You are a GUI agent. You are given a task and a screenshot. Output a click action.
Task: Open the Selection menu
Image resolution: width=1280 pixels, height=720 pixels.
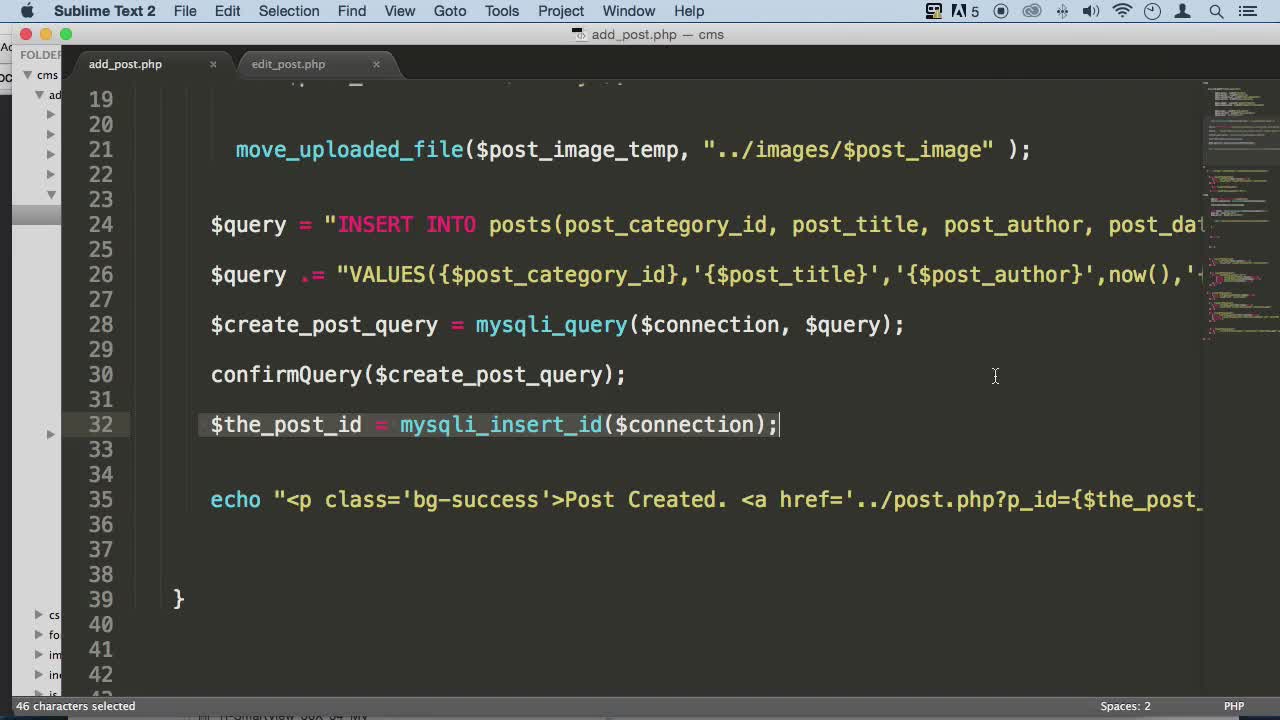pos(289,11)
